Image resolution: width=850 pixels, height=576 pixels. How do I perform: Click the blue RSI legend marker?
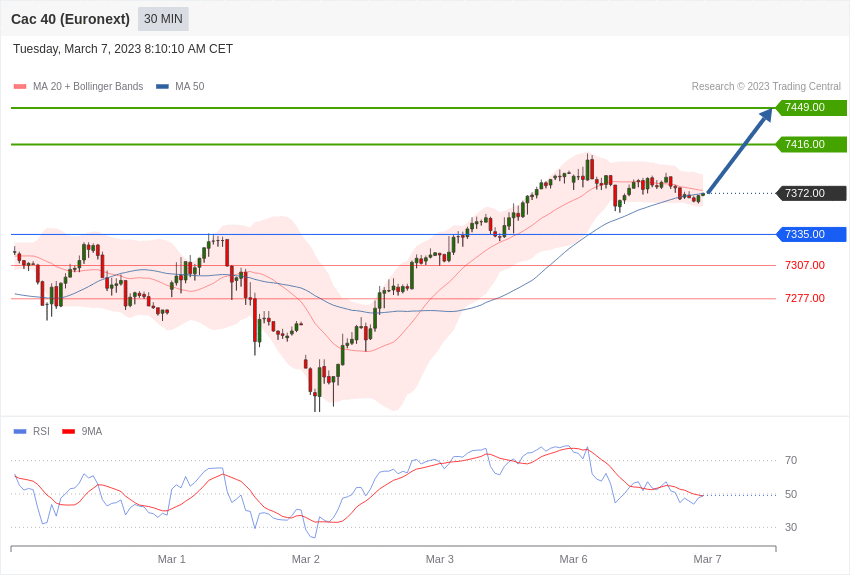pos(20,432)
